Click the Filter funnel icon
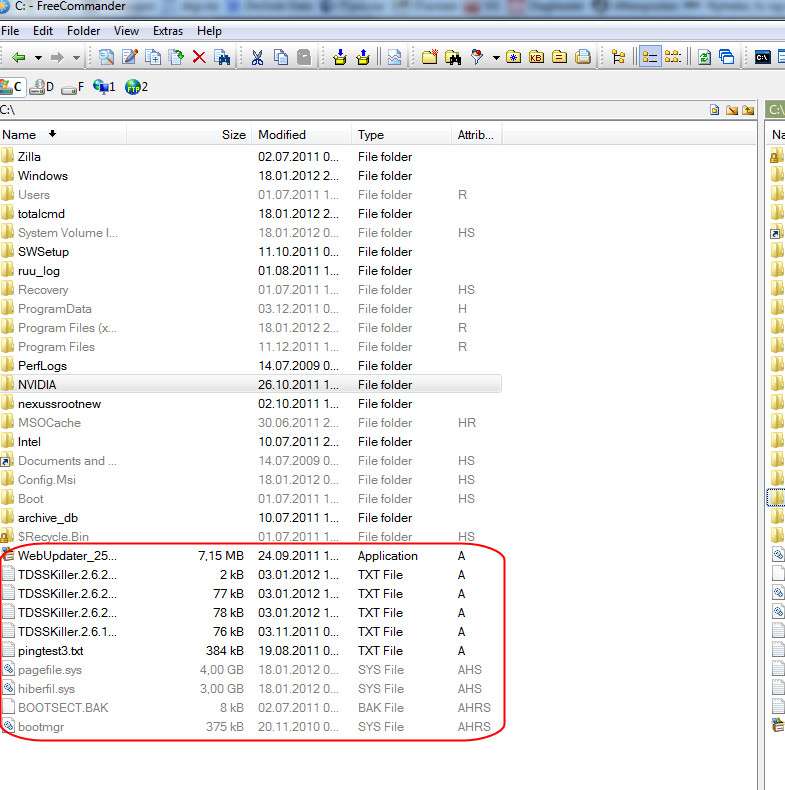 coord(476,57)
